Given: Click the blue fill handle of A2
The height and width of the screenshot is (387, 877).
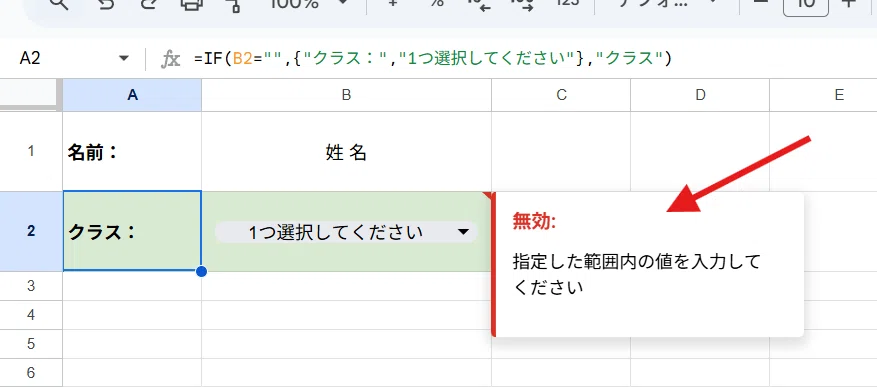Looking at the screenshot, I should point(202,271).
